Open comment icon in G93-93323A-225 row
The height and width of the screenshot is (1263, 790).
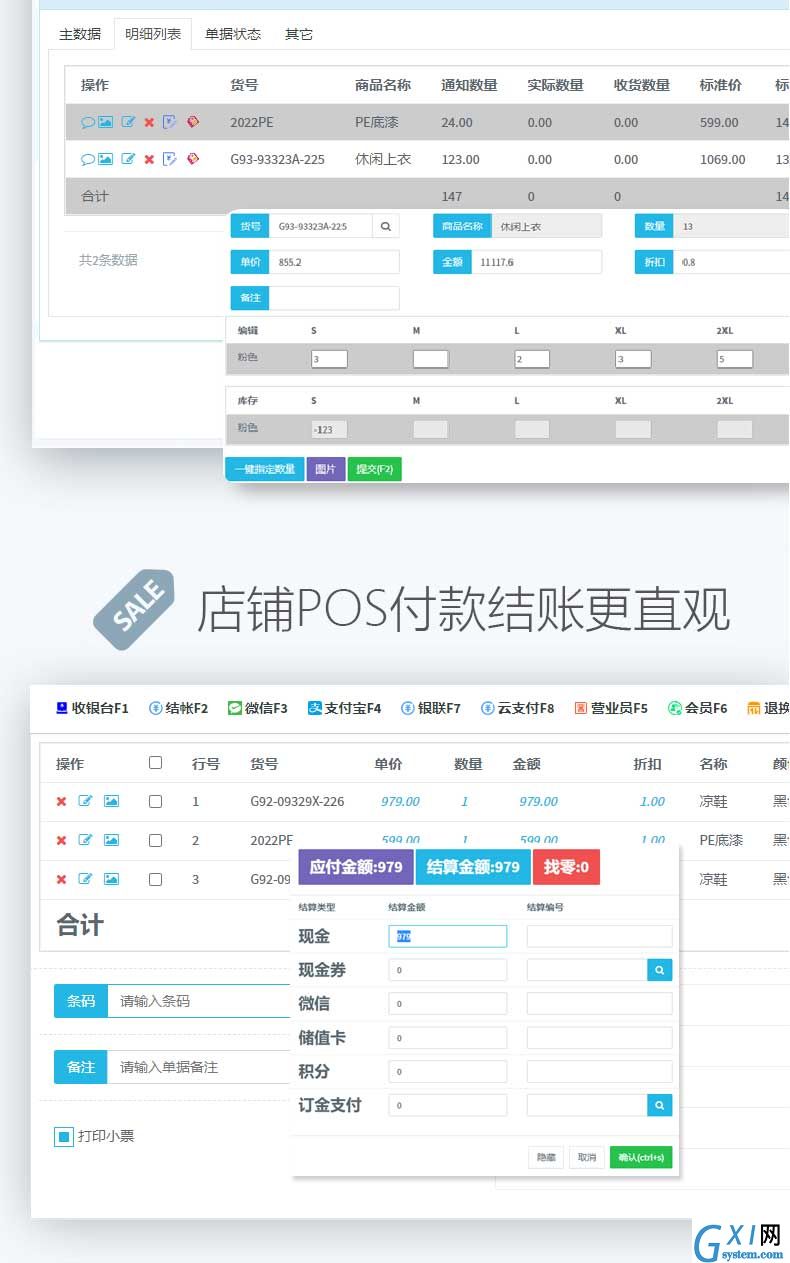[x=87, y=159]
